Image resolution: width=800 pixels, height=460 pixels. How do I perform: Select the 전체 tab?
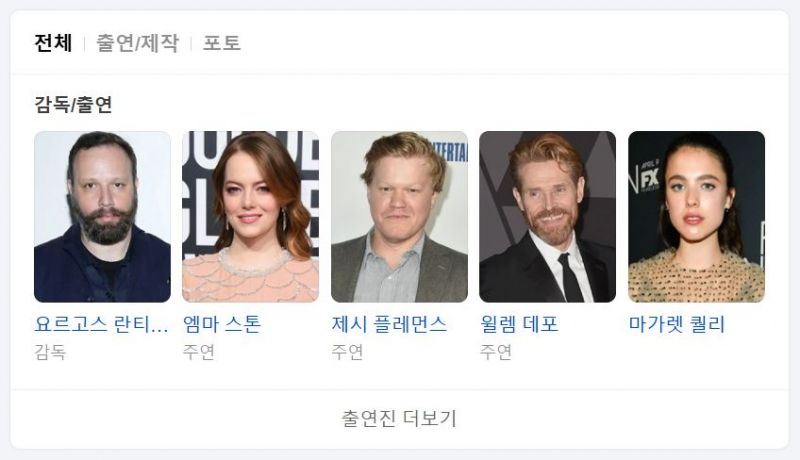click(x=53, y=43)
